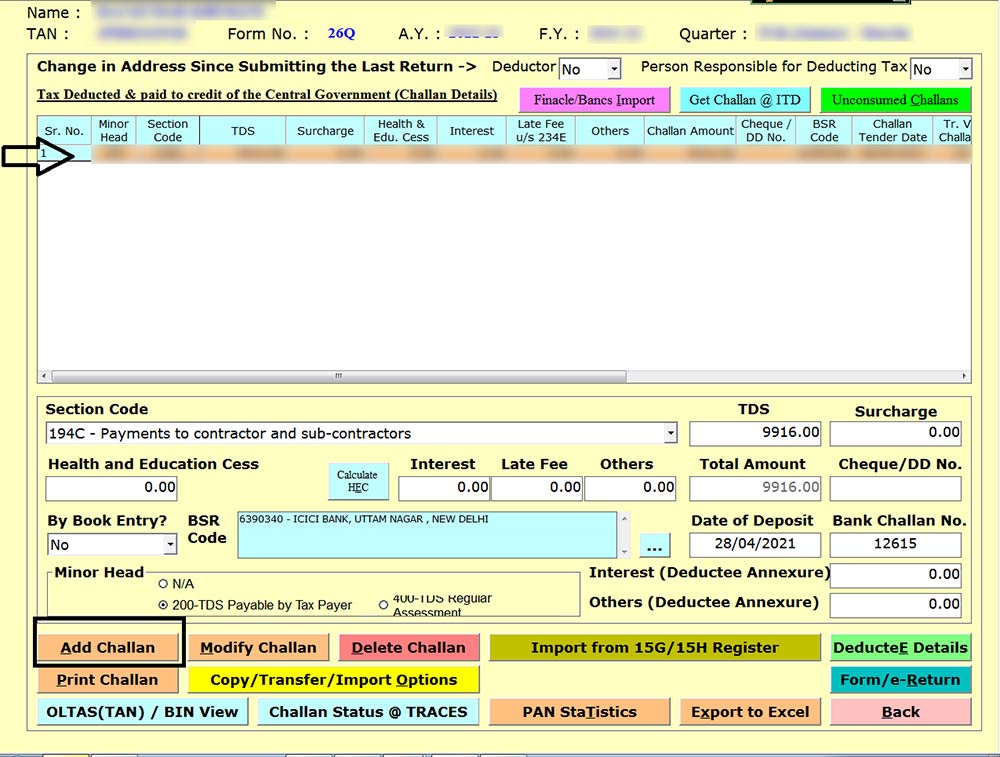This screenshot has width=1000, height=757.
Task: Click Get Challan @ ITD
Action: [x=744, y=100]
